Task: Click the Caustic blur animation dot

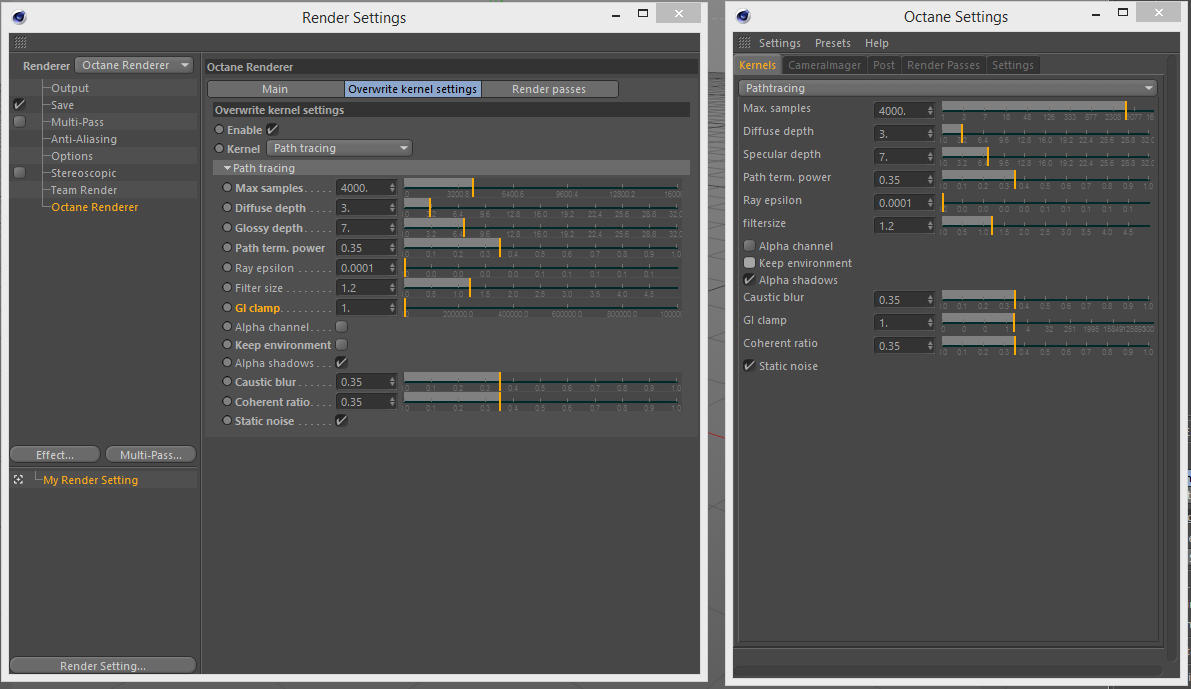Action: (226, 381)
